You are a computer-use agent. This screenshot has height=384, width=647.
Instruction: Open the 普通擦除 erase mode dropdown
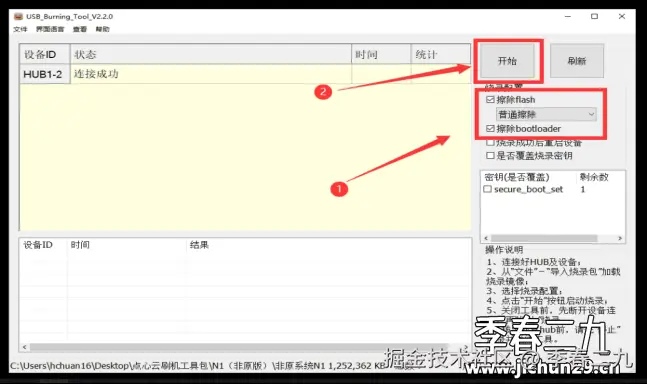(x=546, y=114)
